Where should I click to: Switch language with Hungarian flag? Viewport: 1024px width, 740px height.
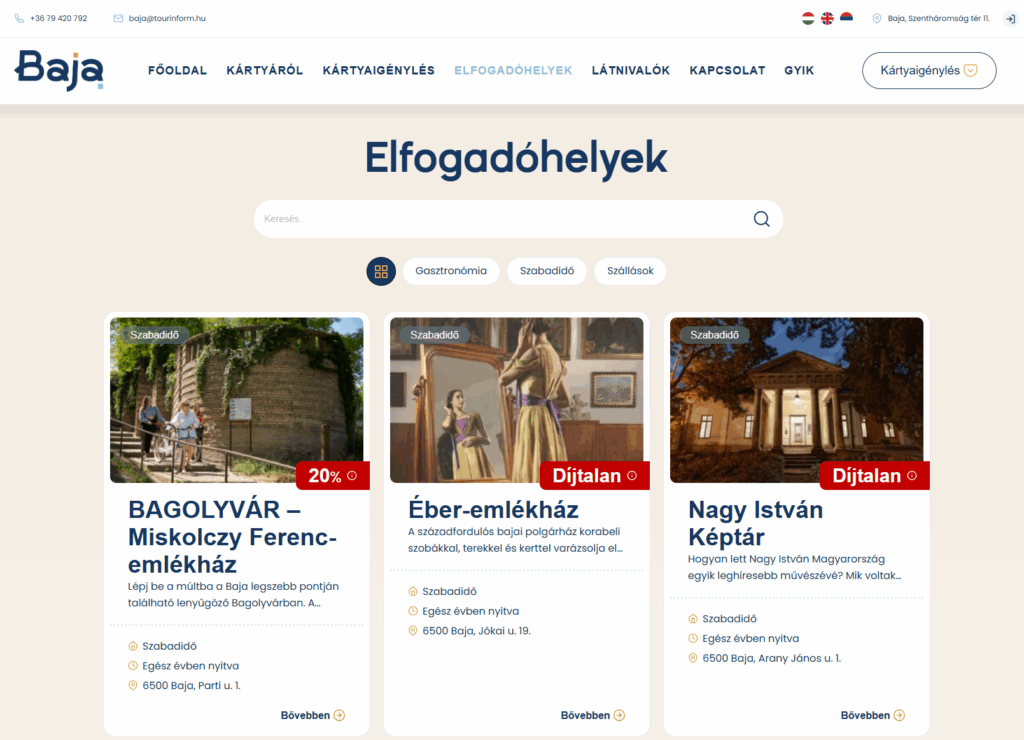[x=808, y=18]
